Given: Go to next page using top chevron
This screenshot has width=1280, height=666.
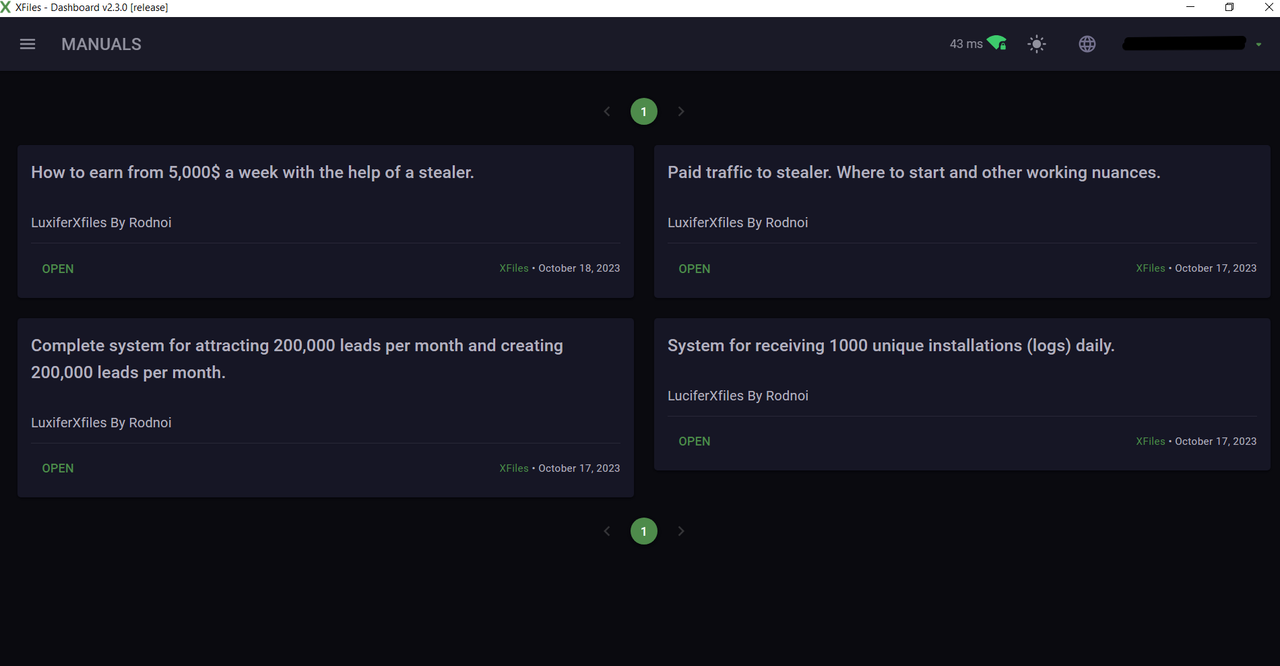Looking at the screenshot, I should click(681, 111).
